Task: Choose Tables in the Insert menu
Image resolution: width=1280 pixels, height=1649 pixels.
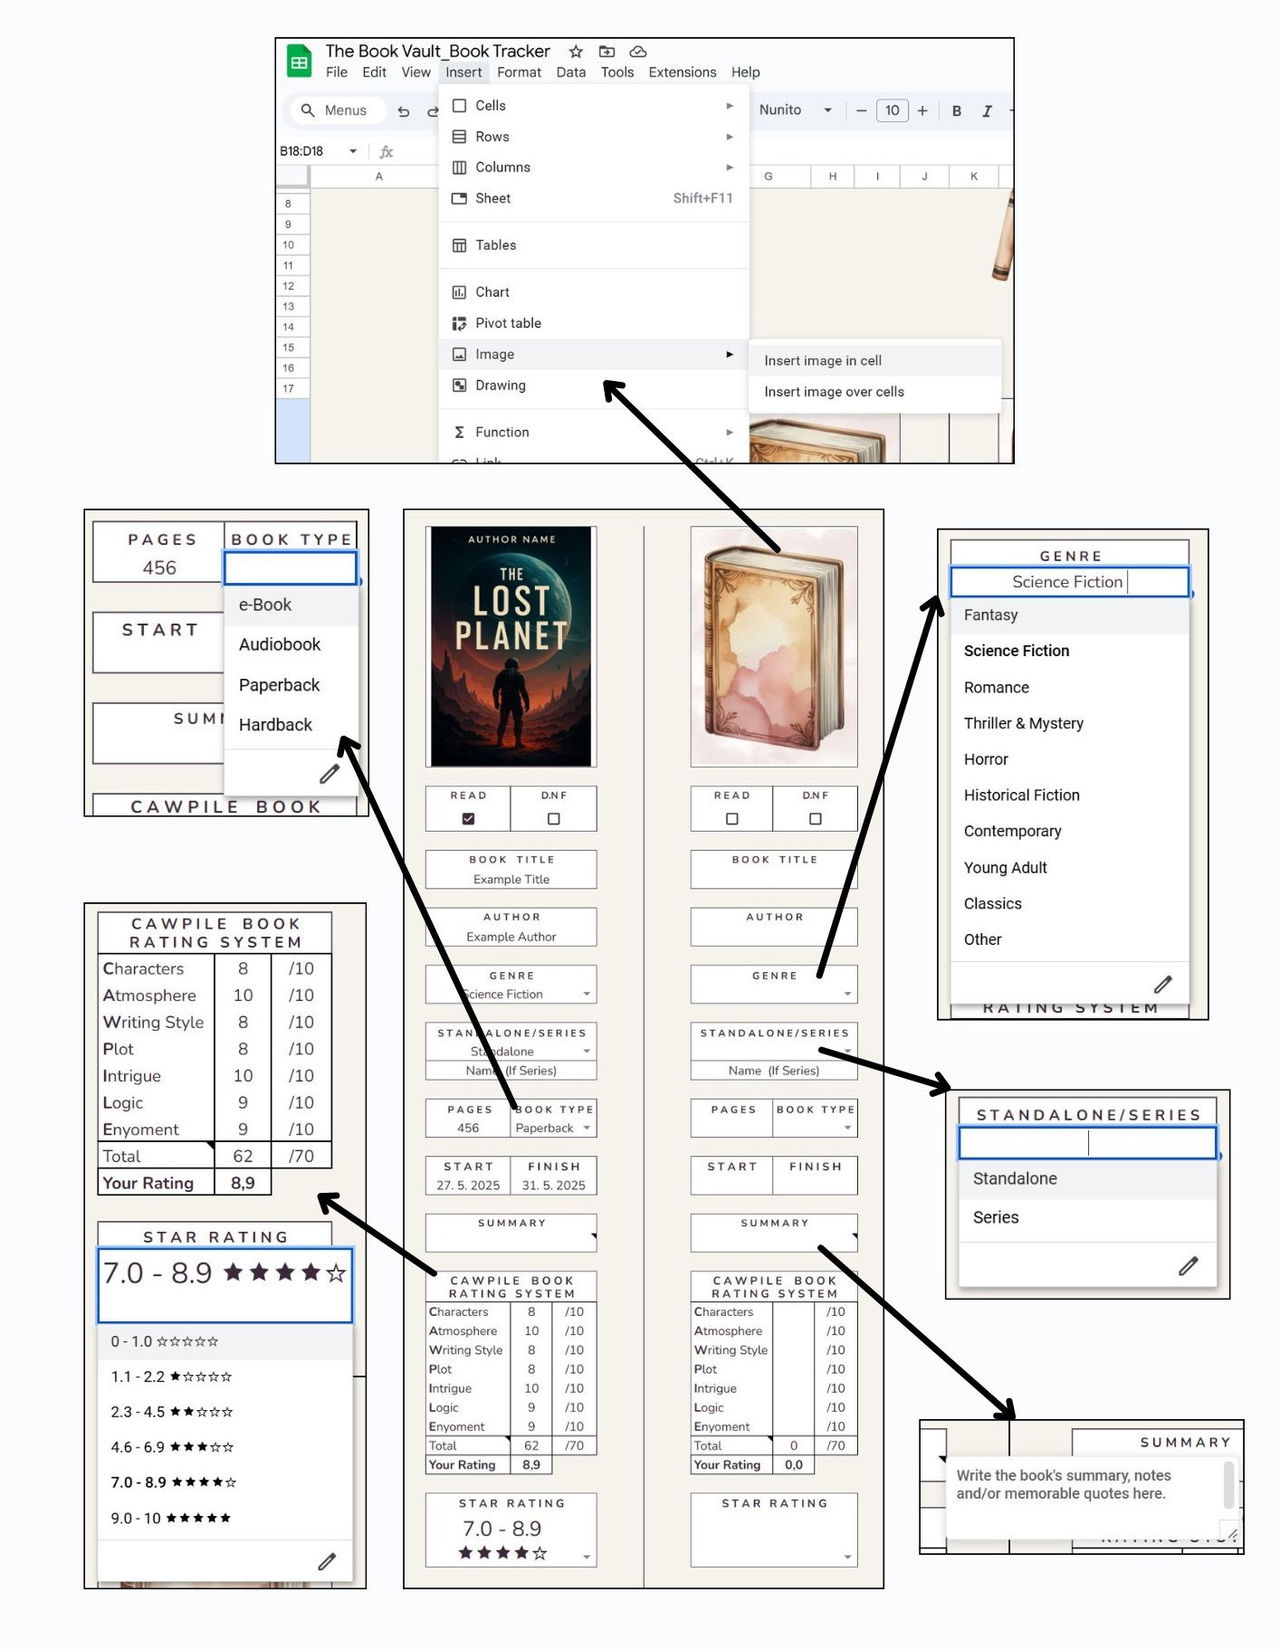Action: tap(594, 245)
